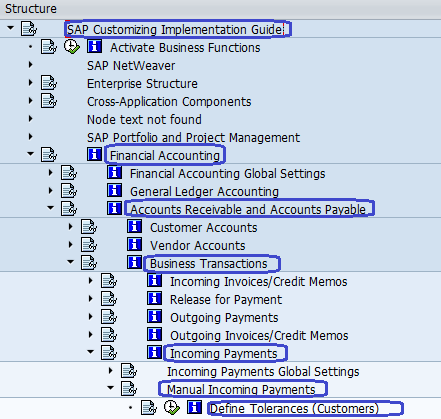Select Release for Payment item
Image resolution: width=441 pixels, height=419 pixels.
coord(226,300)
